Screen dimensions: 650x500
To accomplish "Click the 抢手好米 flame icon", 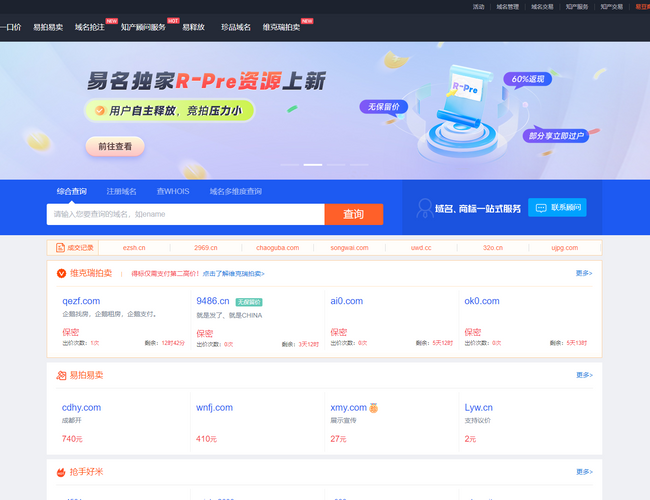I will click(x=61, y=471).
